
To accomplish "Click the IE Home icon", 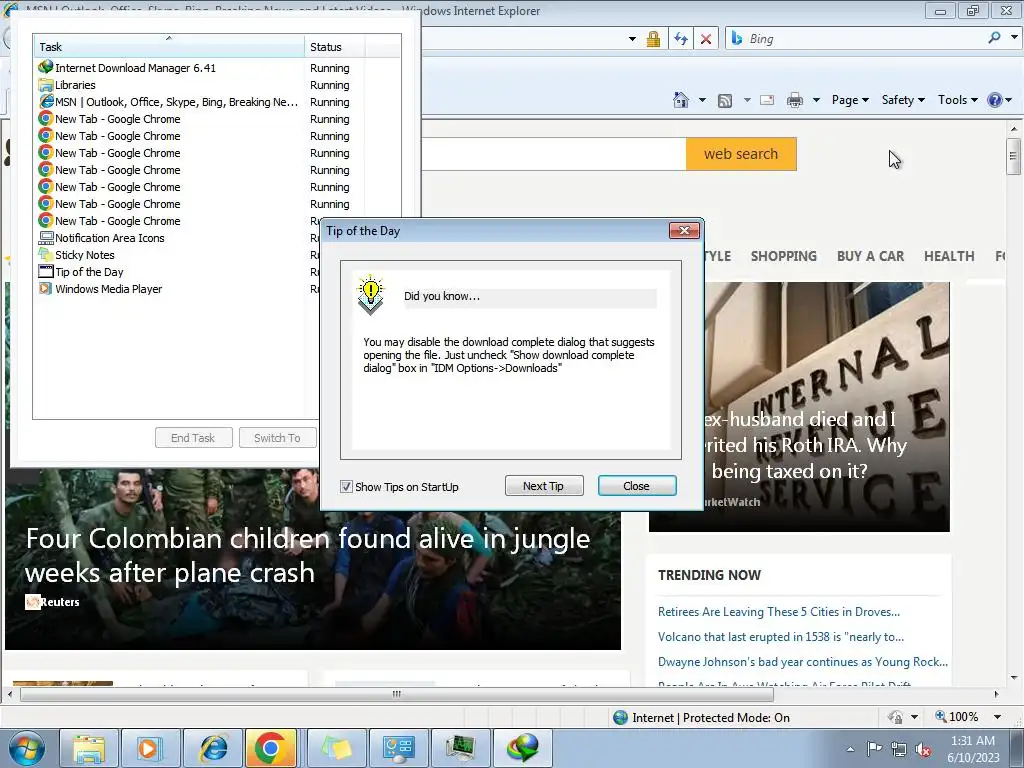I will tap(680, 100).
